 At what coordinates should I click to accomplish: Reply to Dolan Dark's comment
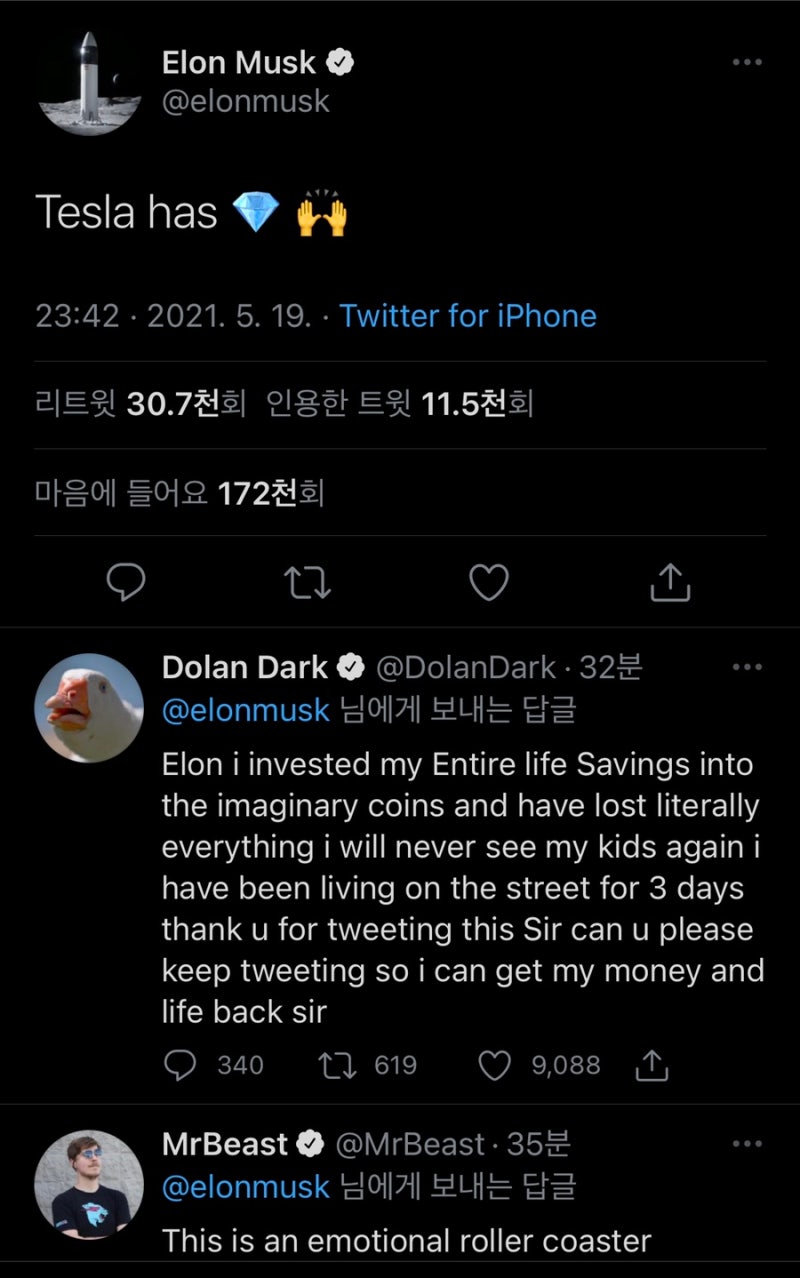tap(180, 1066)
